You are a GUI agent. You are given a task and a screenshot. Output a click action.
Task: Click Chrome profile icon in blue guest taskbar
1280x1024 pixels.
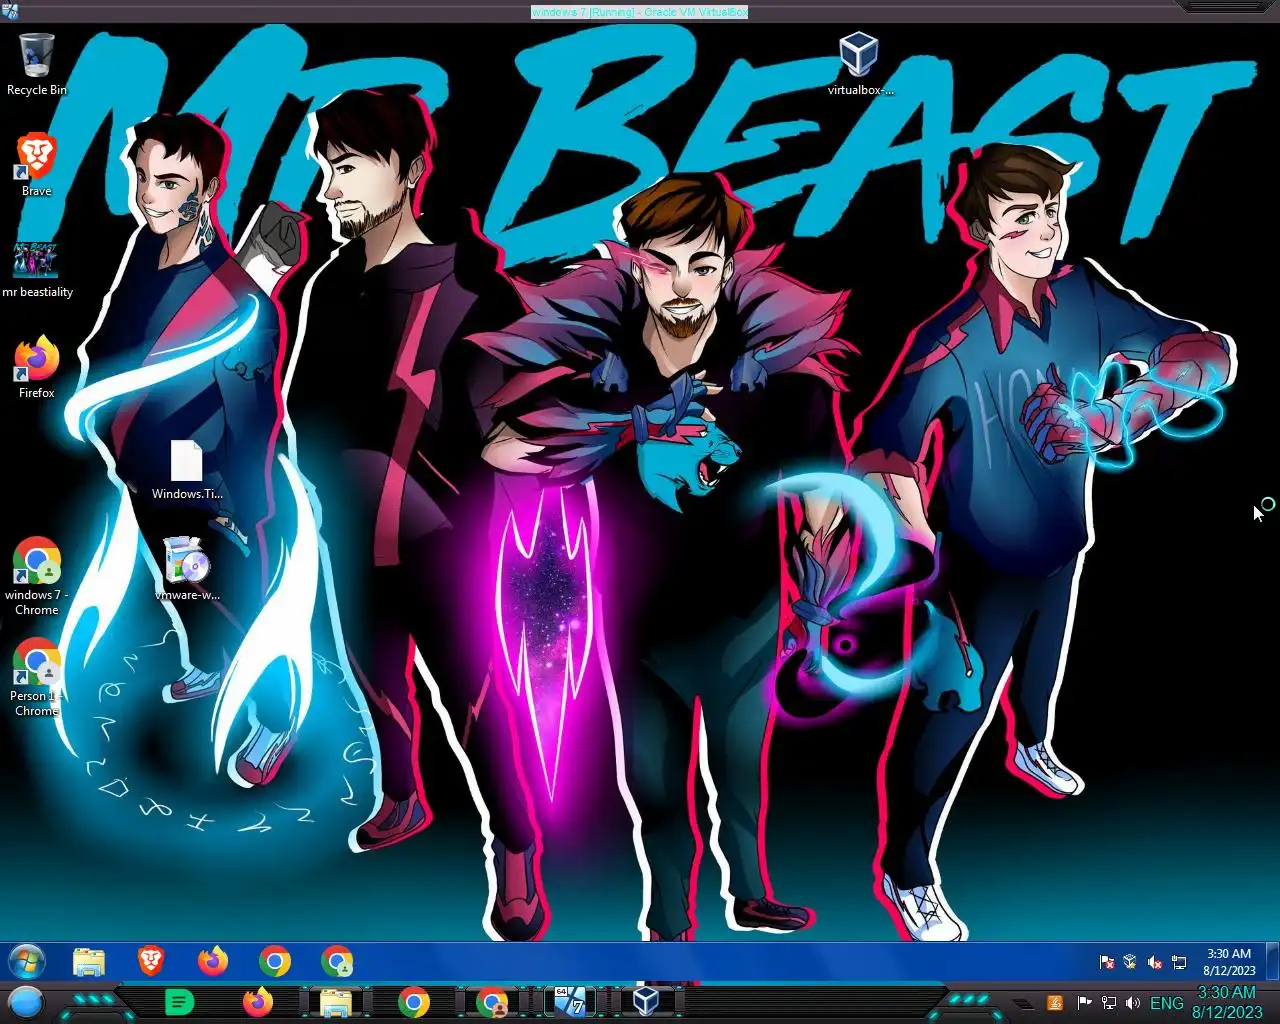[x=337, y=961]
